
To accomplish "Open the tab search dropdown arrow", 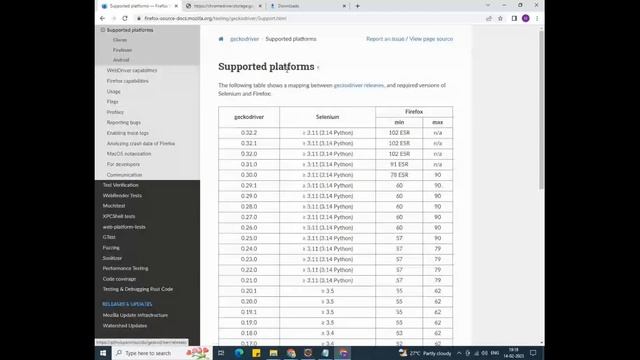I will (488, 6).
